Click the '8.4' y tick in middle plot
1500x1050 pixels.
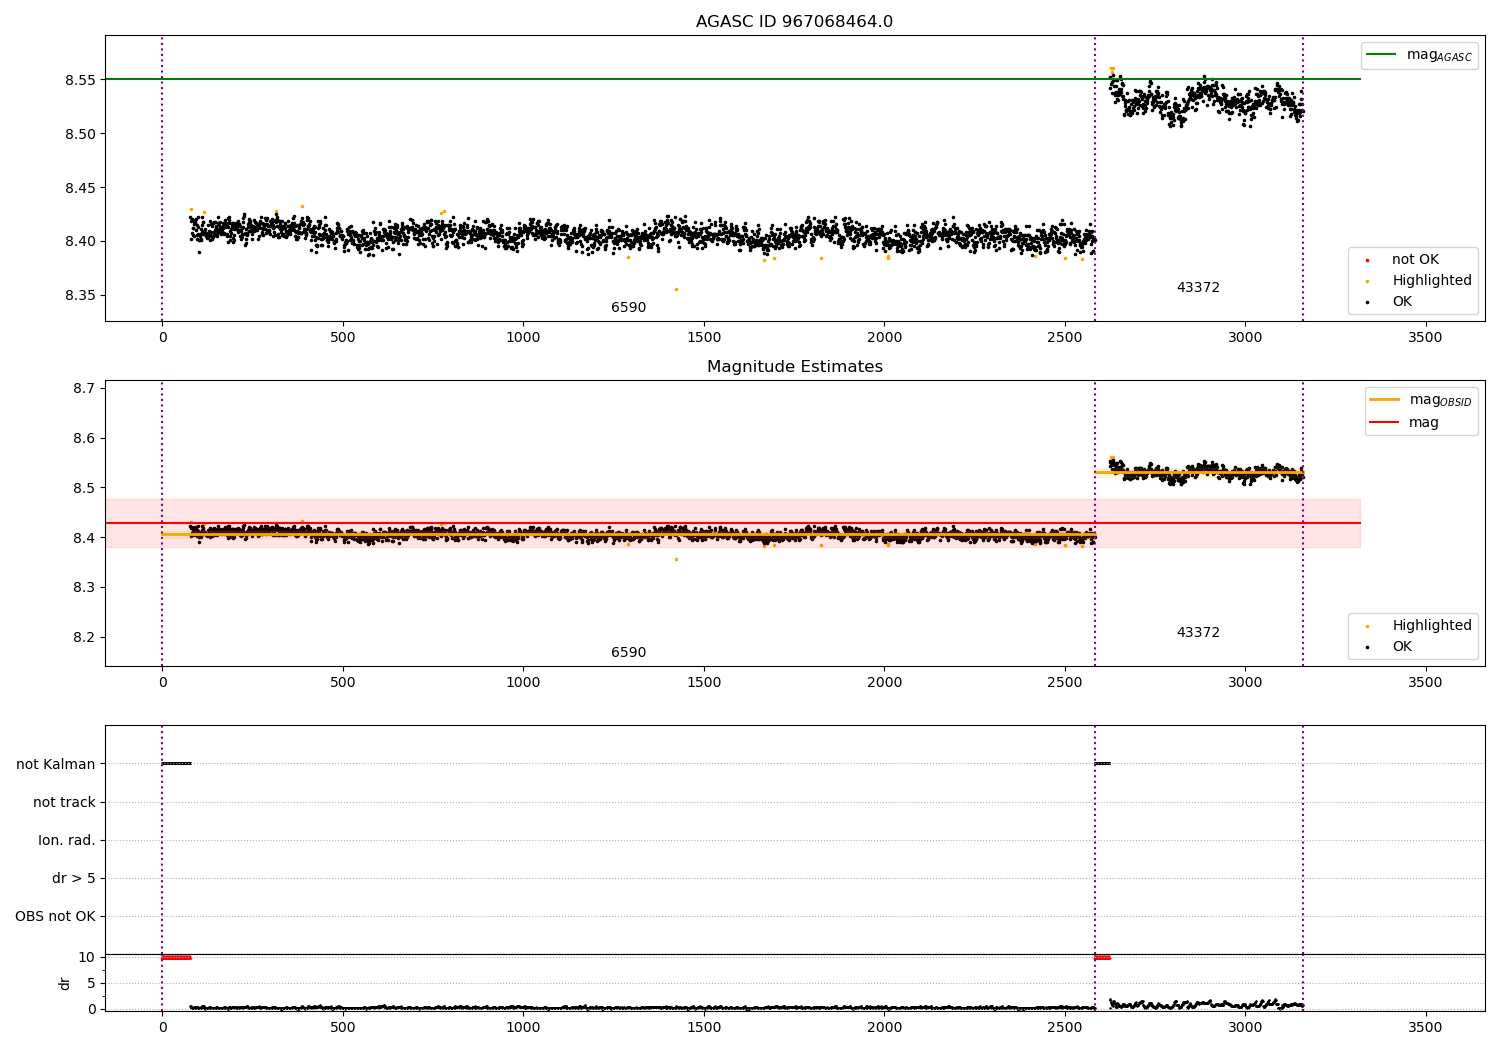(x=84, y=539)
